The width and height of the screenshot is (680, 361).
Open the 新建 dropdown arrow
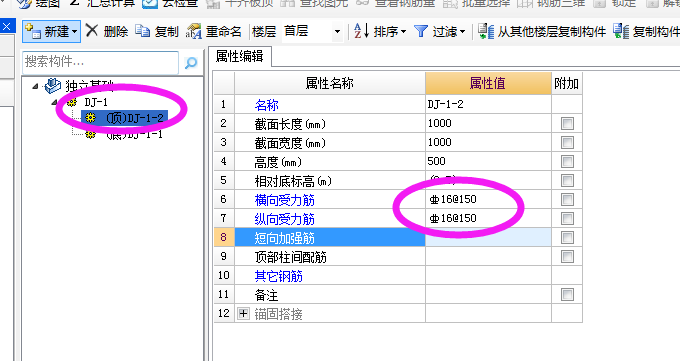pos(75,32)
